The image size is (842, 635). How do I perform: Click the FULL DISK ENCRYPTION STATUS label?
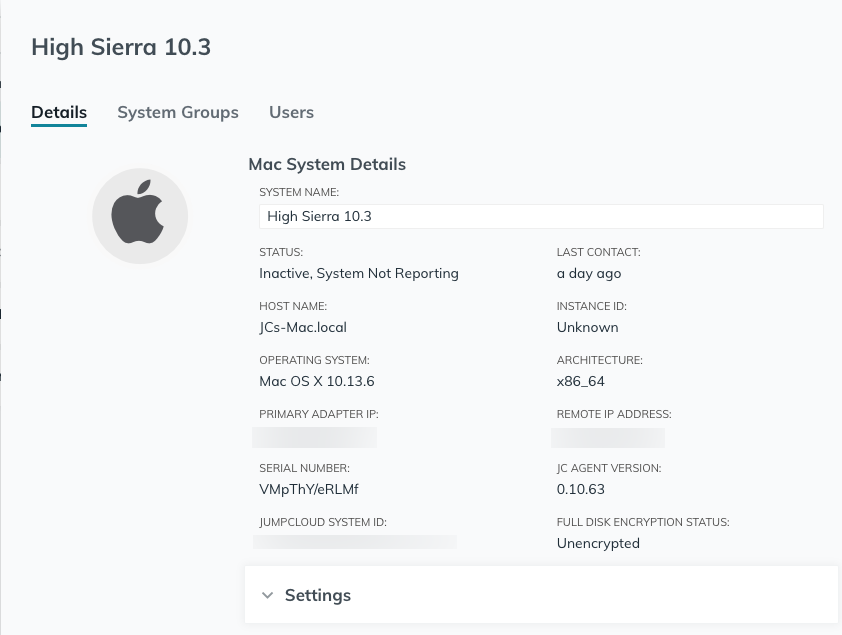coord(643,522)
